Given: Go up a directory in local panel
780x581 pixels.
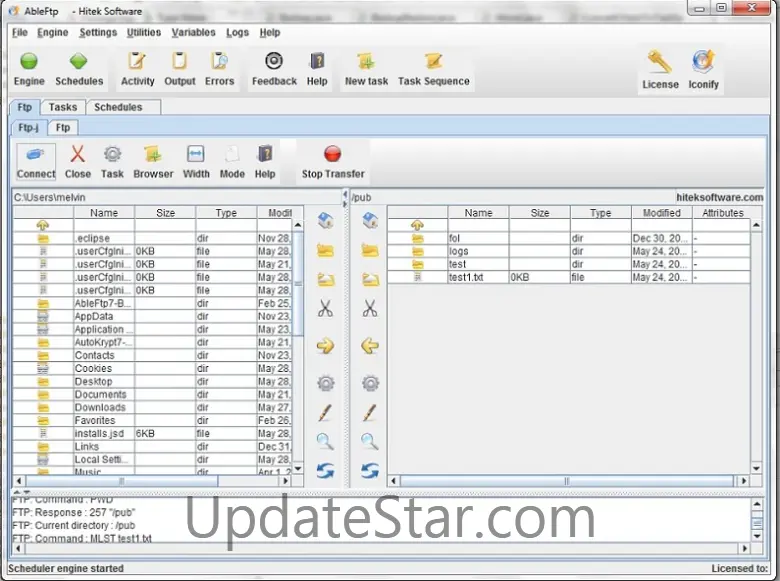Looking at the screenshot, I should (x=43, y=225).
